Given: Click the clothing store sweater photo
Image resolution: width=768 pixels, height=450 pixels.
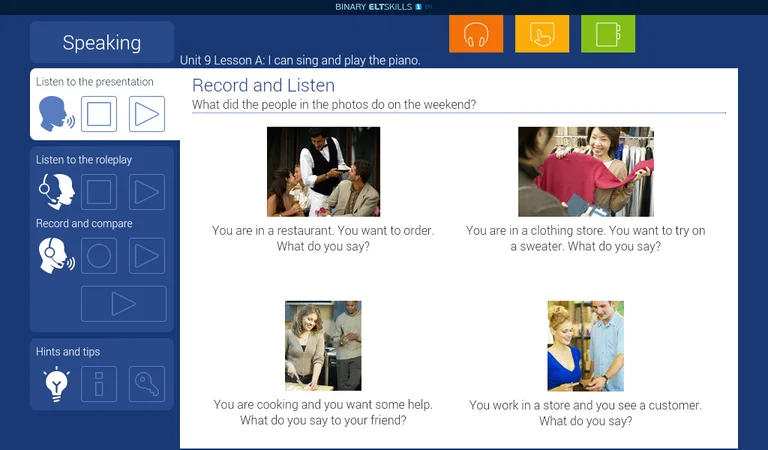Looking at the screenshot, I should pyautogui.click(x=586, y=171).
